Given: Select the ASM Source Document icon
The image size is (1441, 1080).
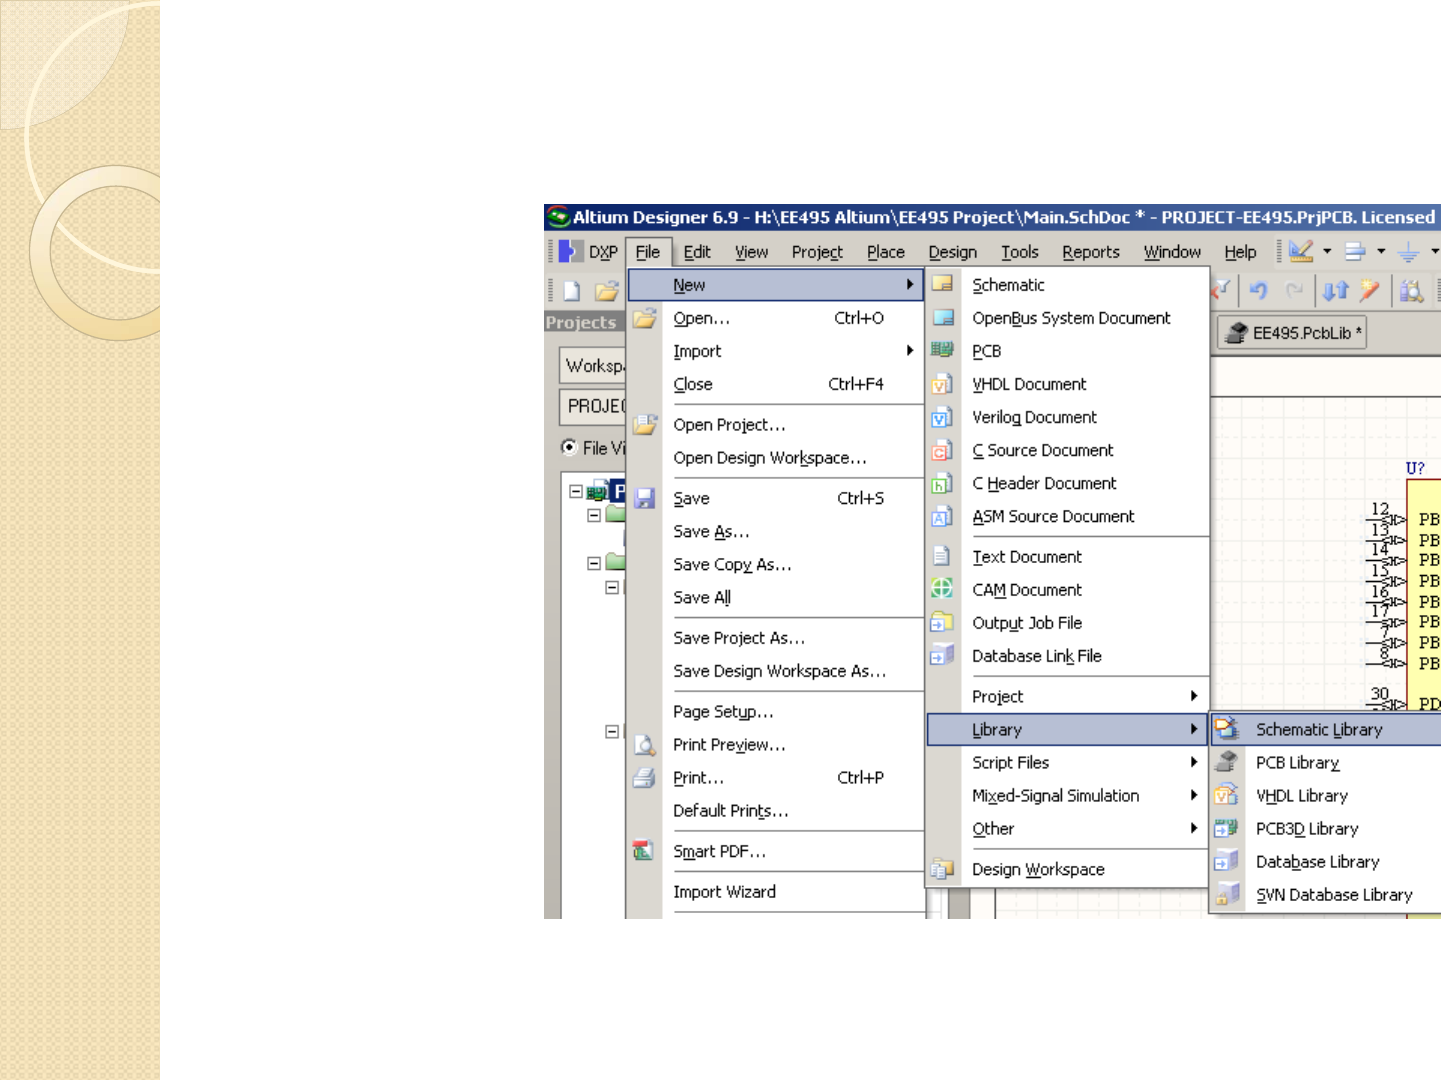Looking at the screenshot, I should 942,516.
